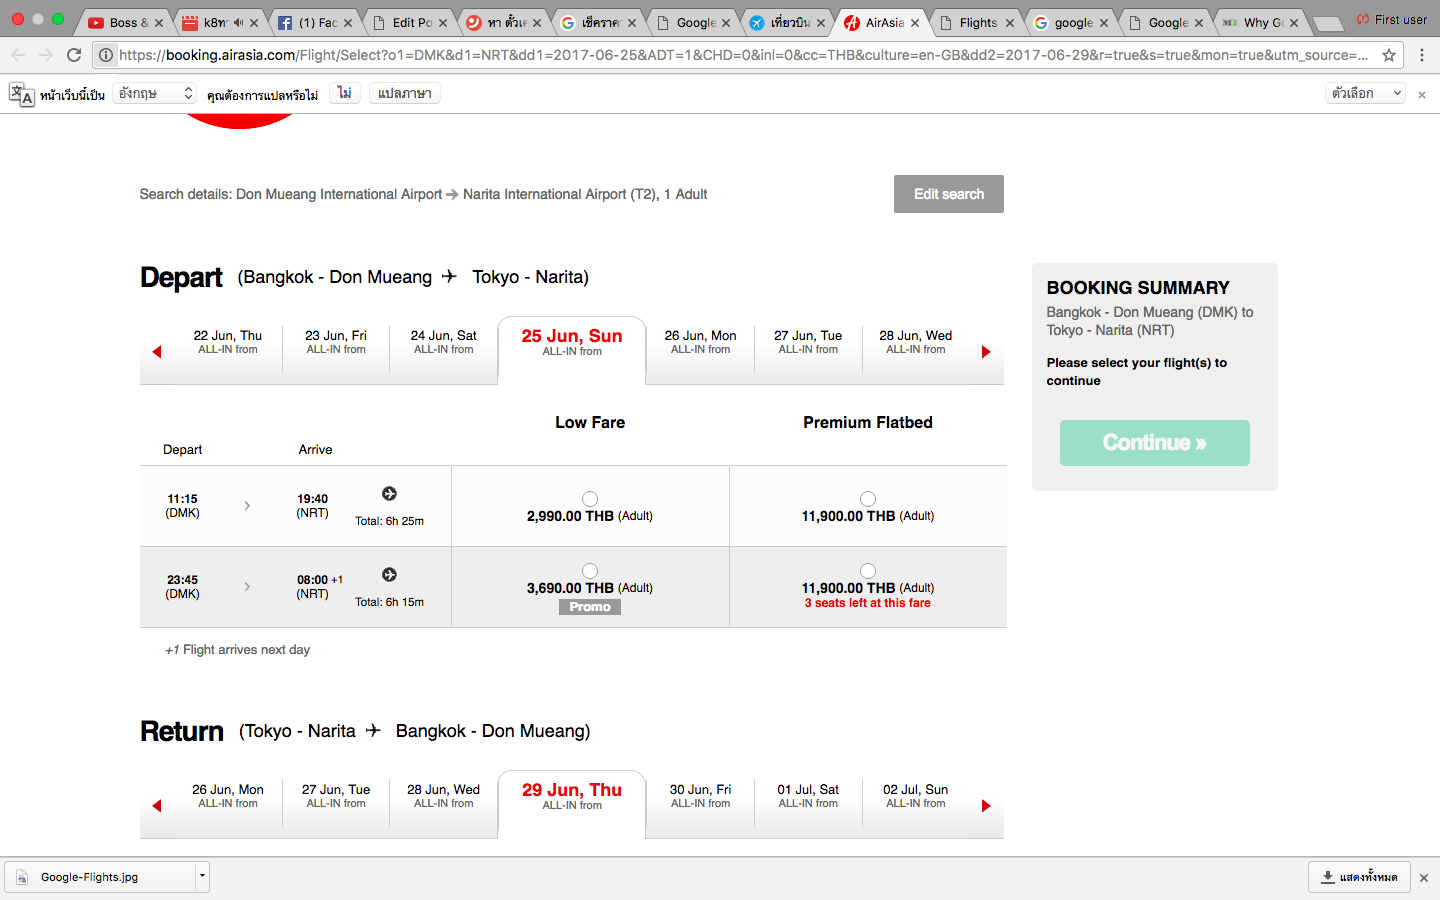Show later departure dates with right red arrow

(x=986, y=351)
